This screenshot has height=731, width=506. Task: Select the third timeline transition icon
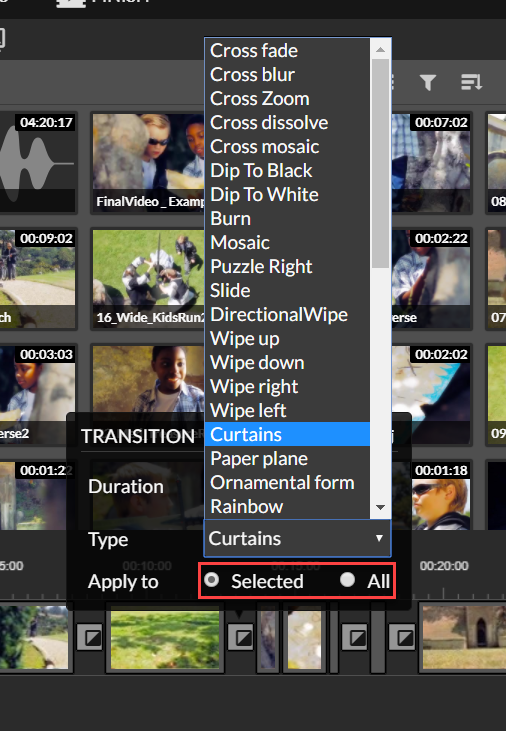point(354,637)
